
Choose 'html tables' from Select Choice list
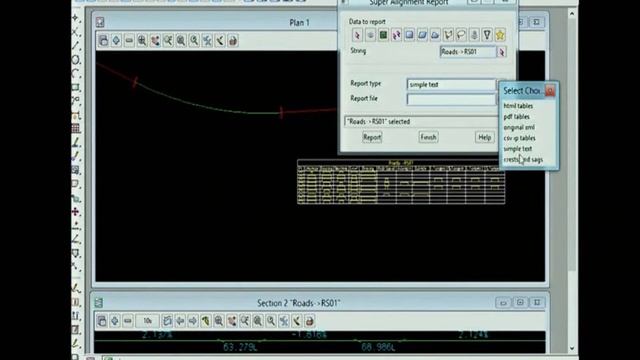click(518, 106)
